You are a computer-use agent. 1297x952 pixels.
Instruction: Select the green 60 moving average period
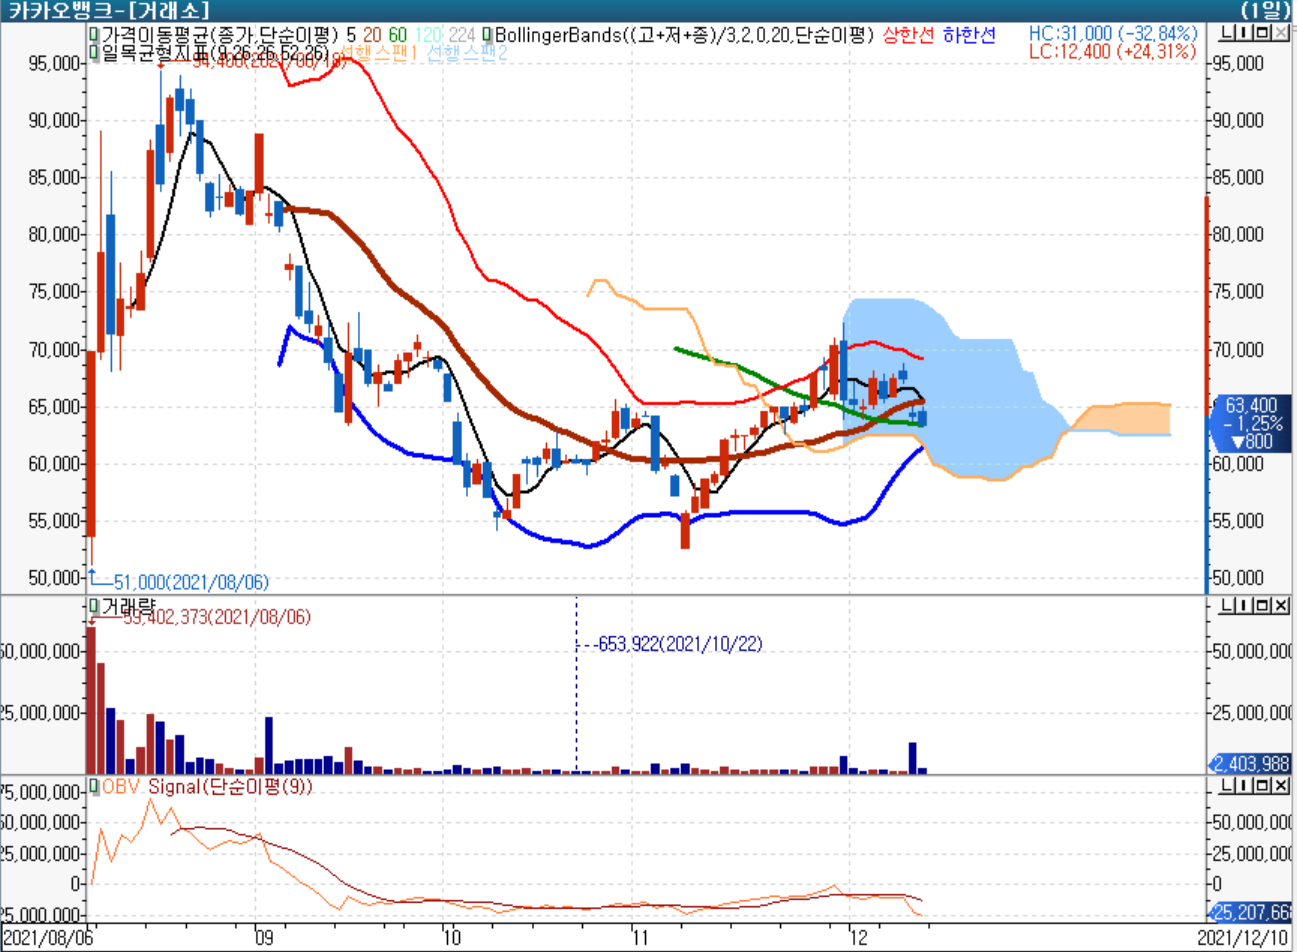398,35
